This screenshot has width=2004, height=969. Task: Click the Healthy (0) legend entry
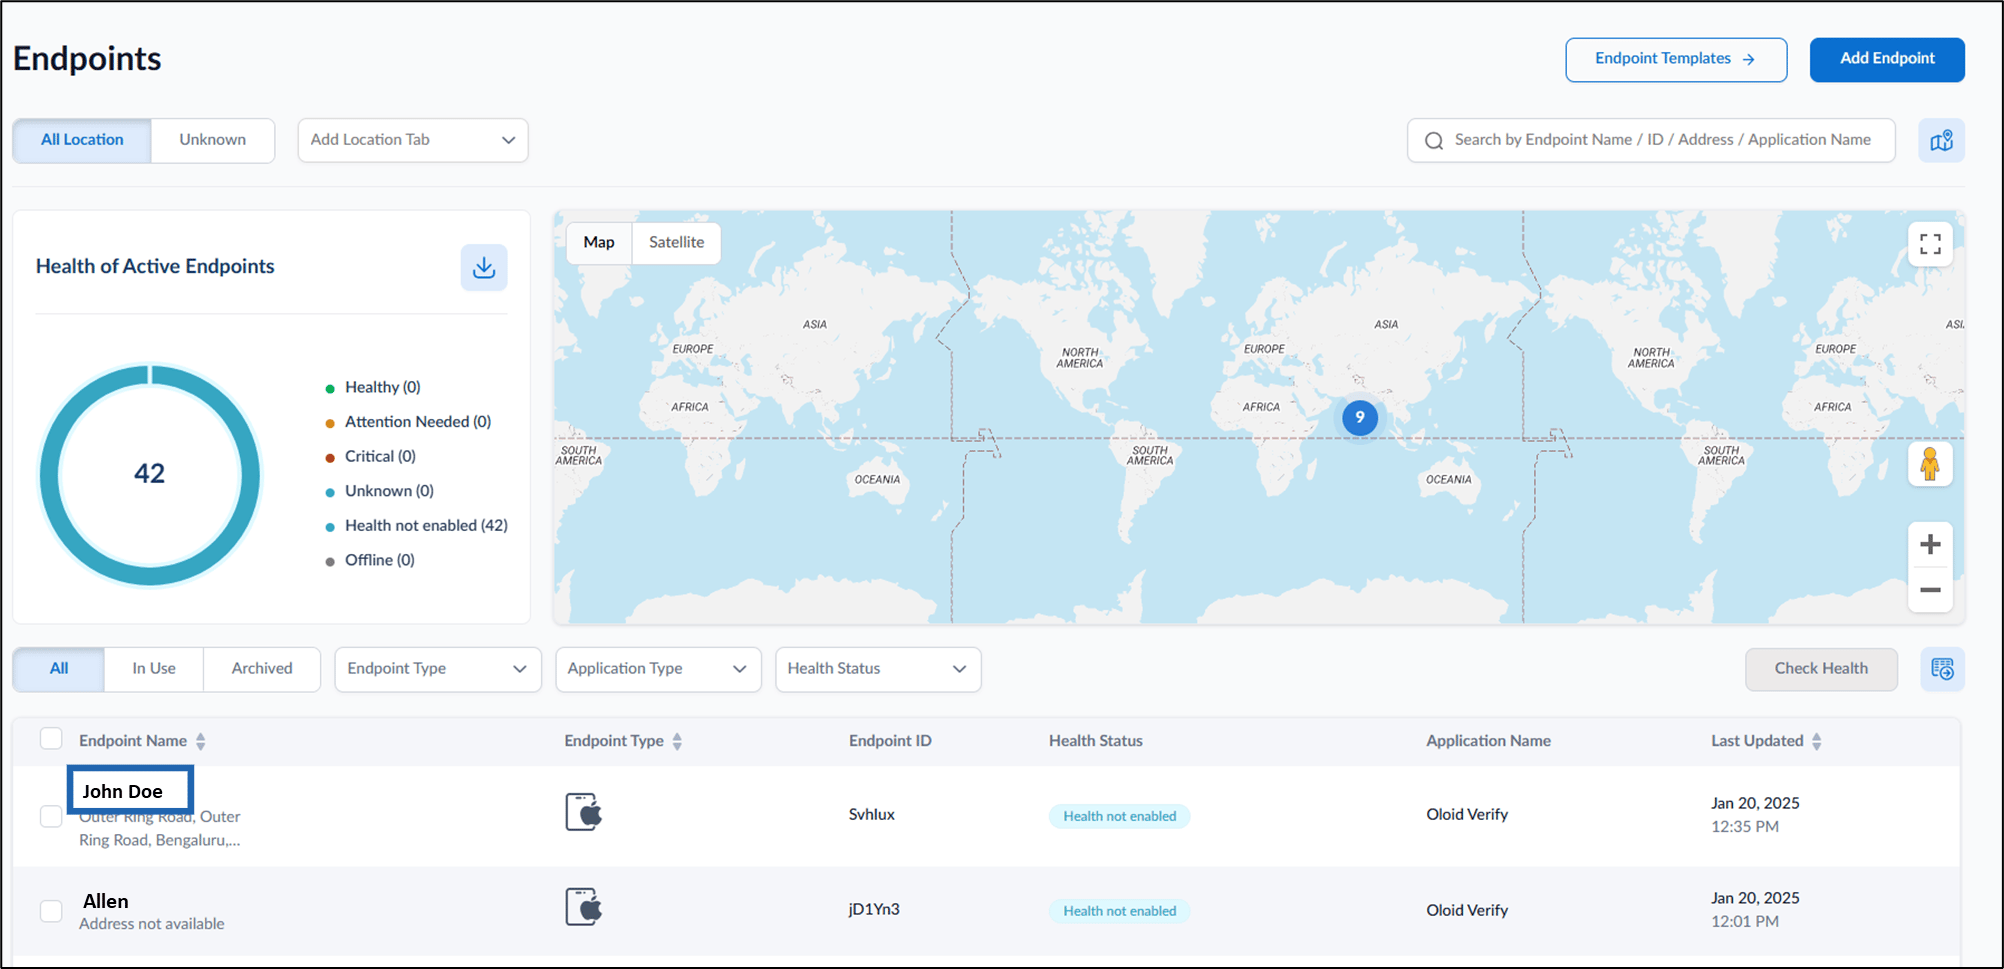click(373, 388)
